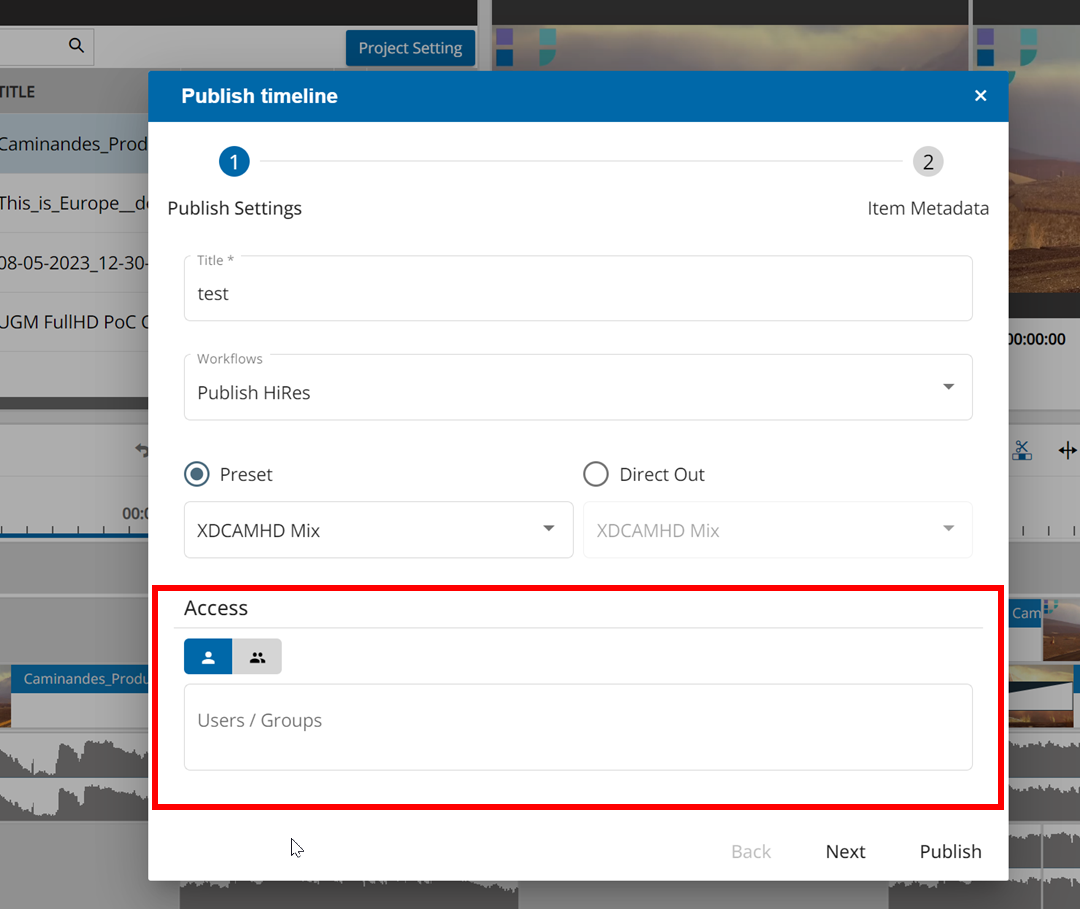
Task: Select the Publish Settings step label
Action: pos(234,208)
